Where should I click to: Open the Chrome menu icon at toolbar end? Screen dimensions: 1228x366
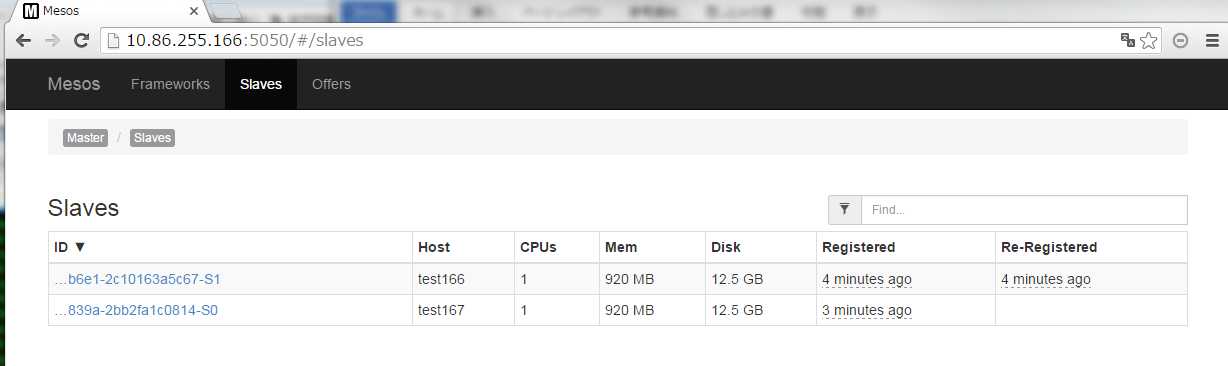pyautogui.click(x=1212, y=41)
